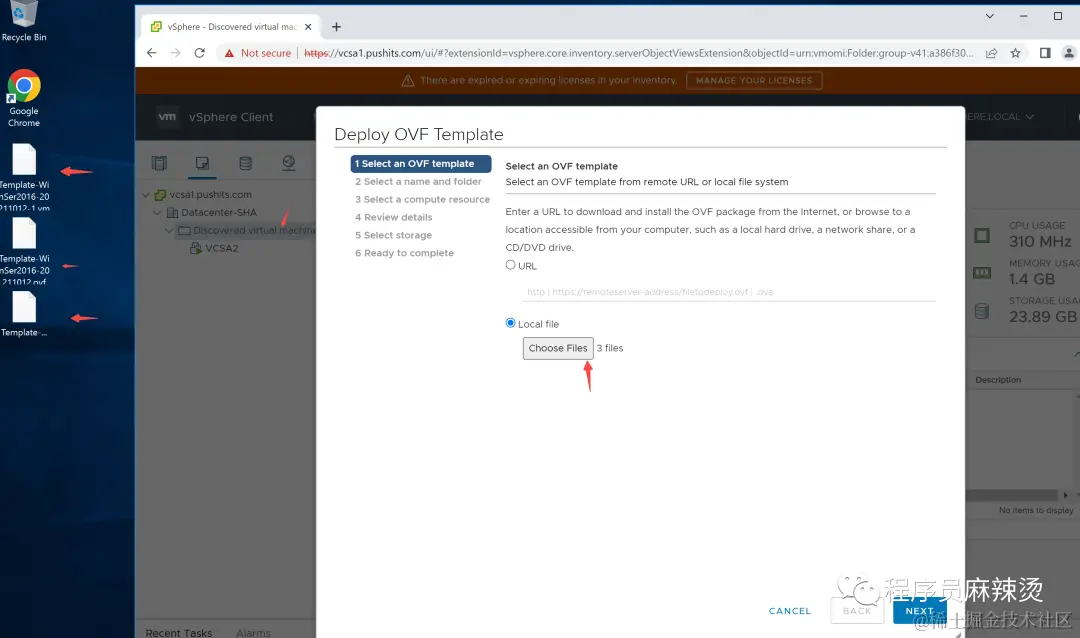Select the Local file radio option
Screen dimensions: 1080x638
(x=510, y=322)
